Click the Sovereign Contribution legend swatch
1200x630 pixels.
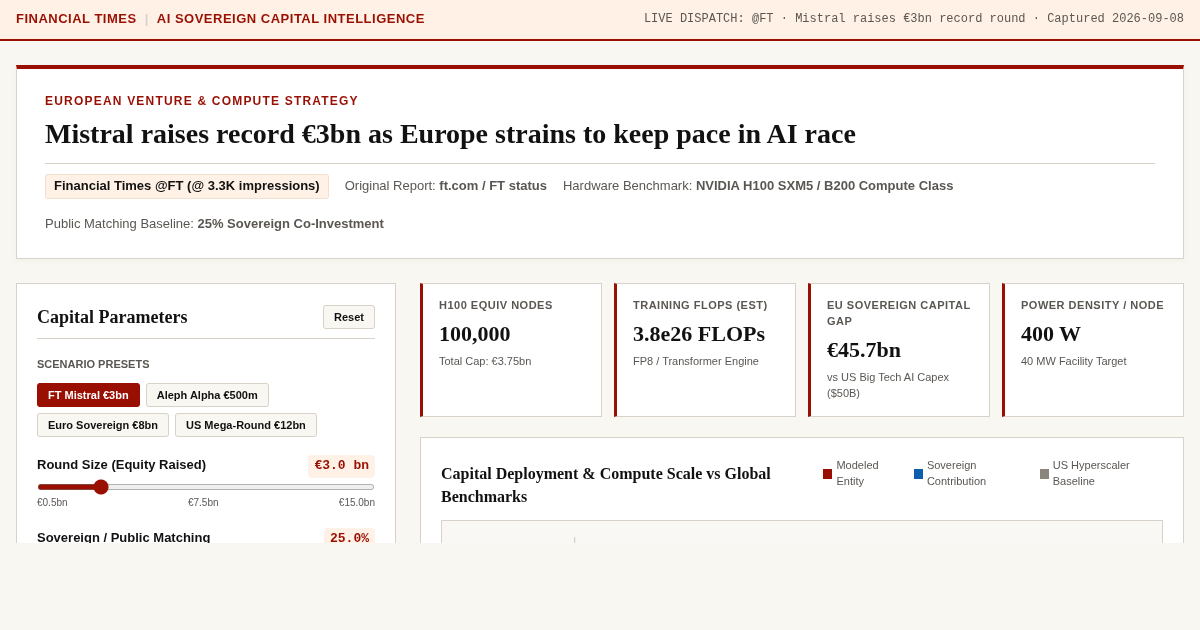pos(918,474)
